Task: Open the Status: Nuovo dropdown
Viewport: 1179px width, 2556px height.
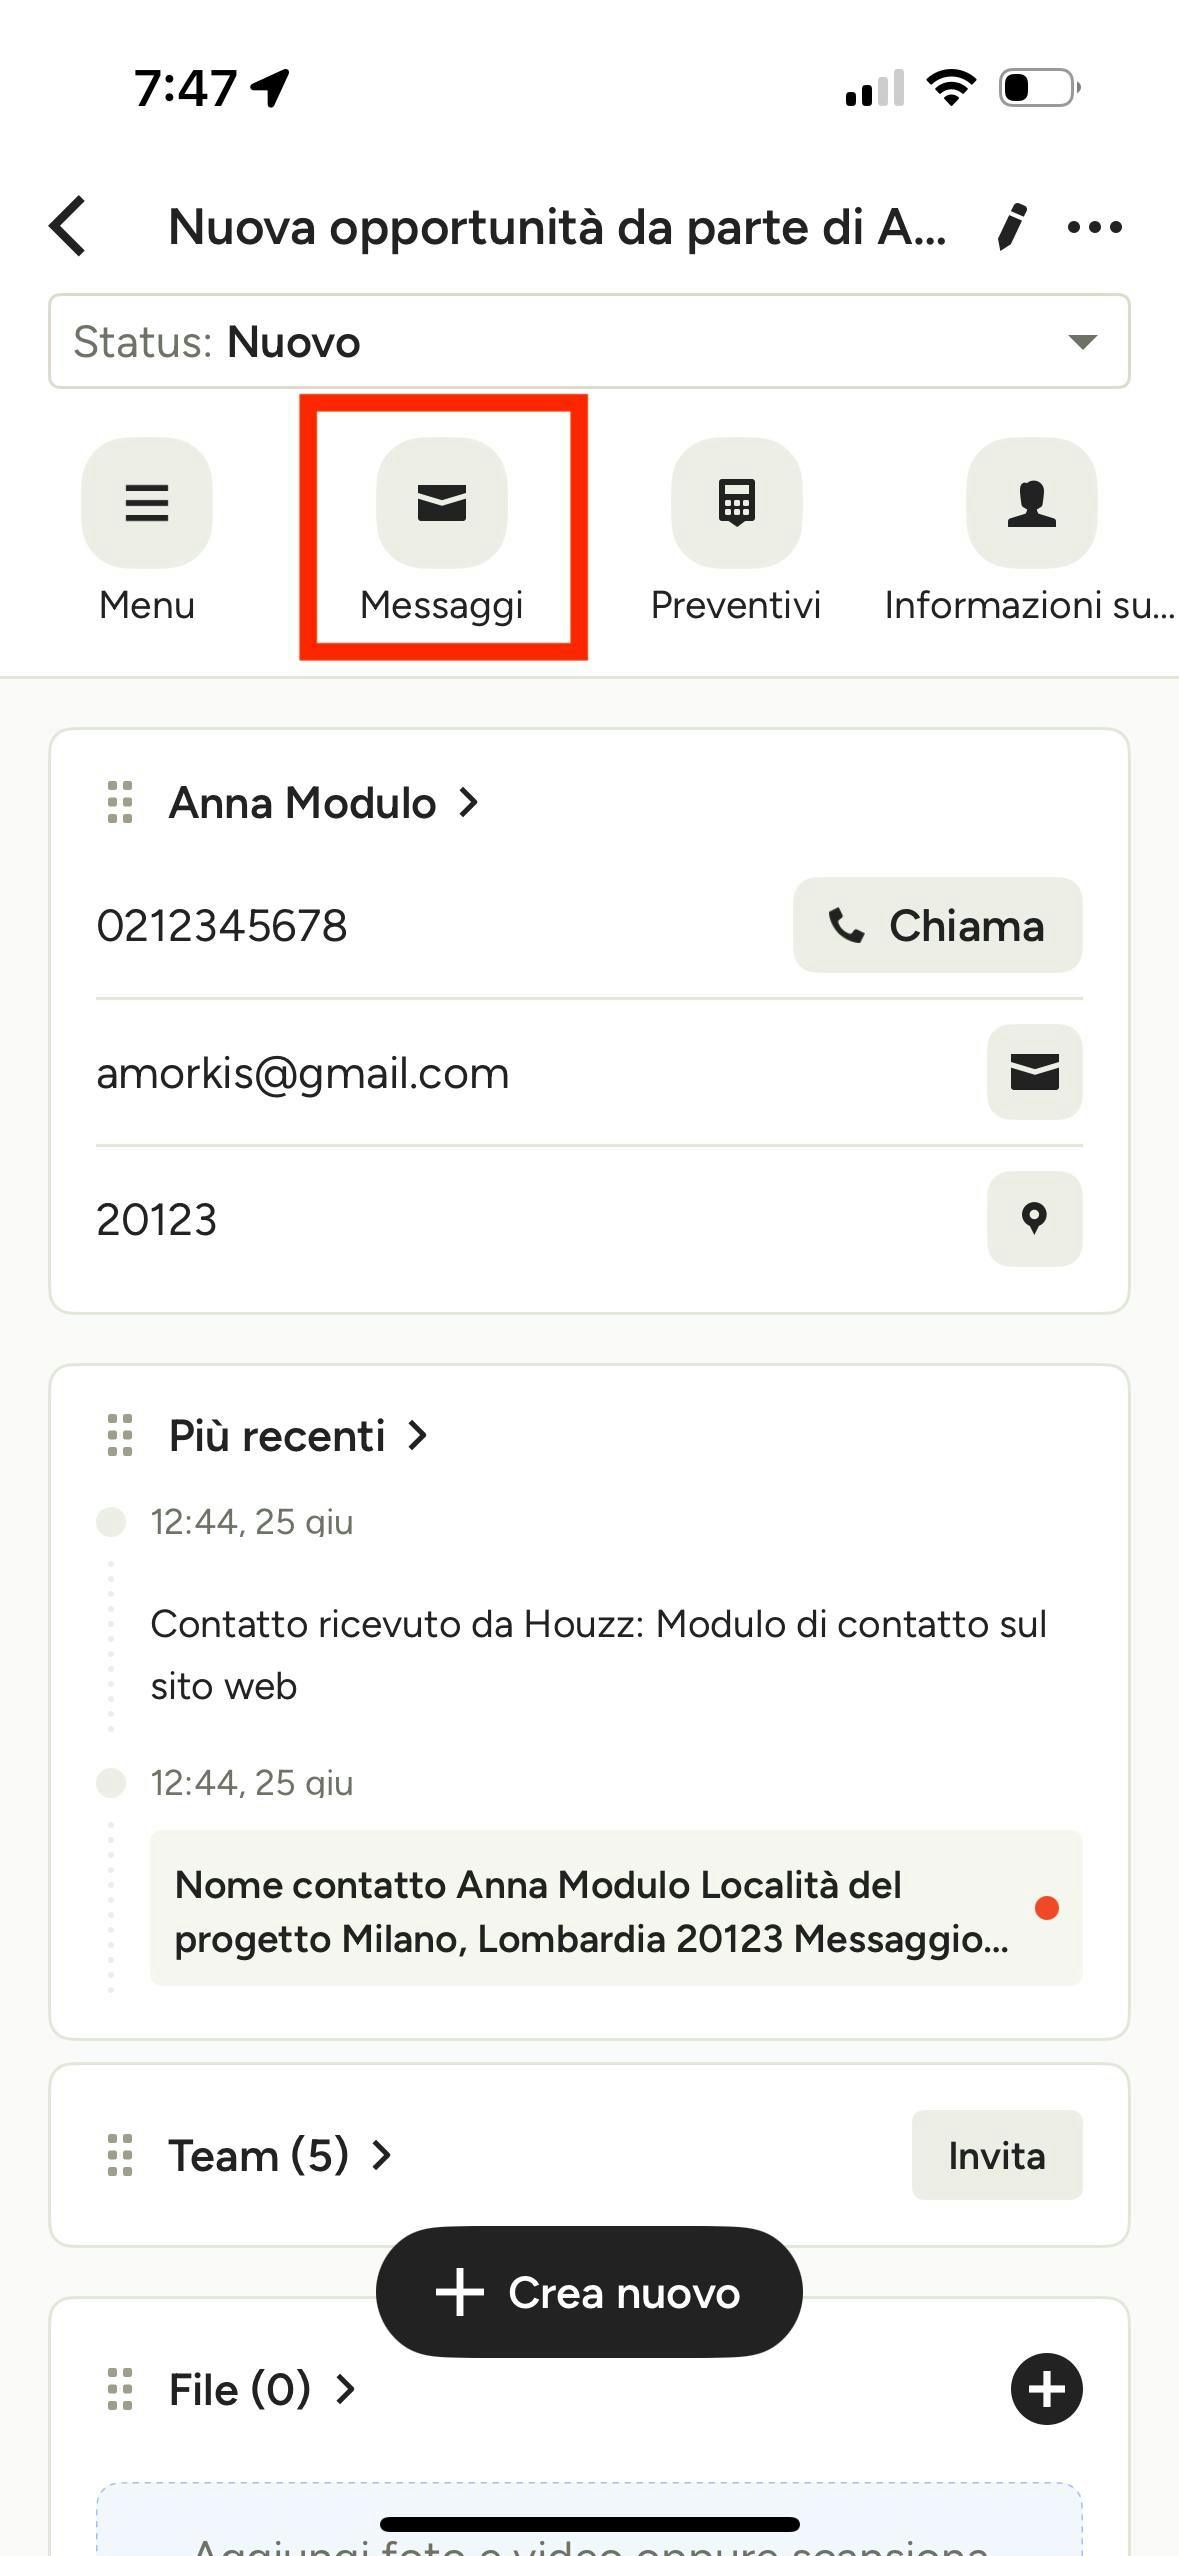Action: click(x=589, y=341)
